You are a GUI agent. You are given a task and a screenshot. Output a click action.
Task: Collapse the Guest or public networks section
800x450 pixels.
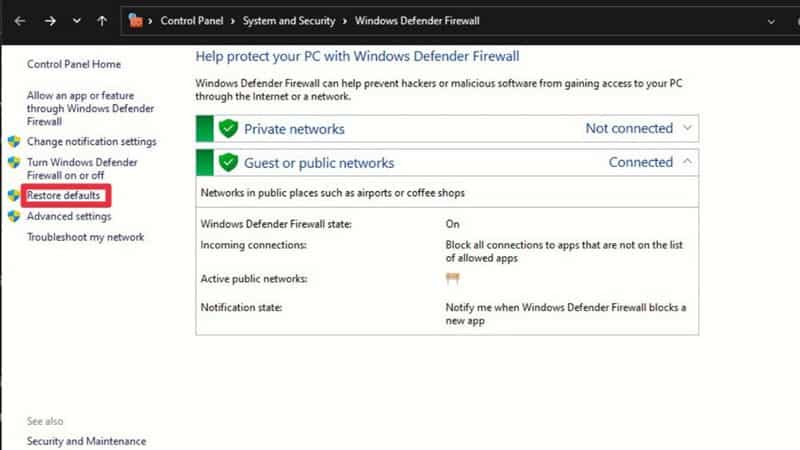pyautogui.click(x=686, y=162)
